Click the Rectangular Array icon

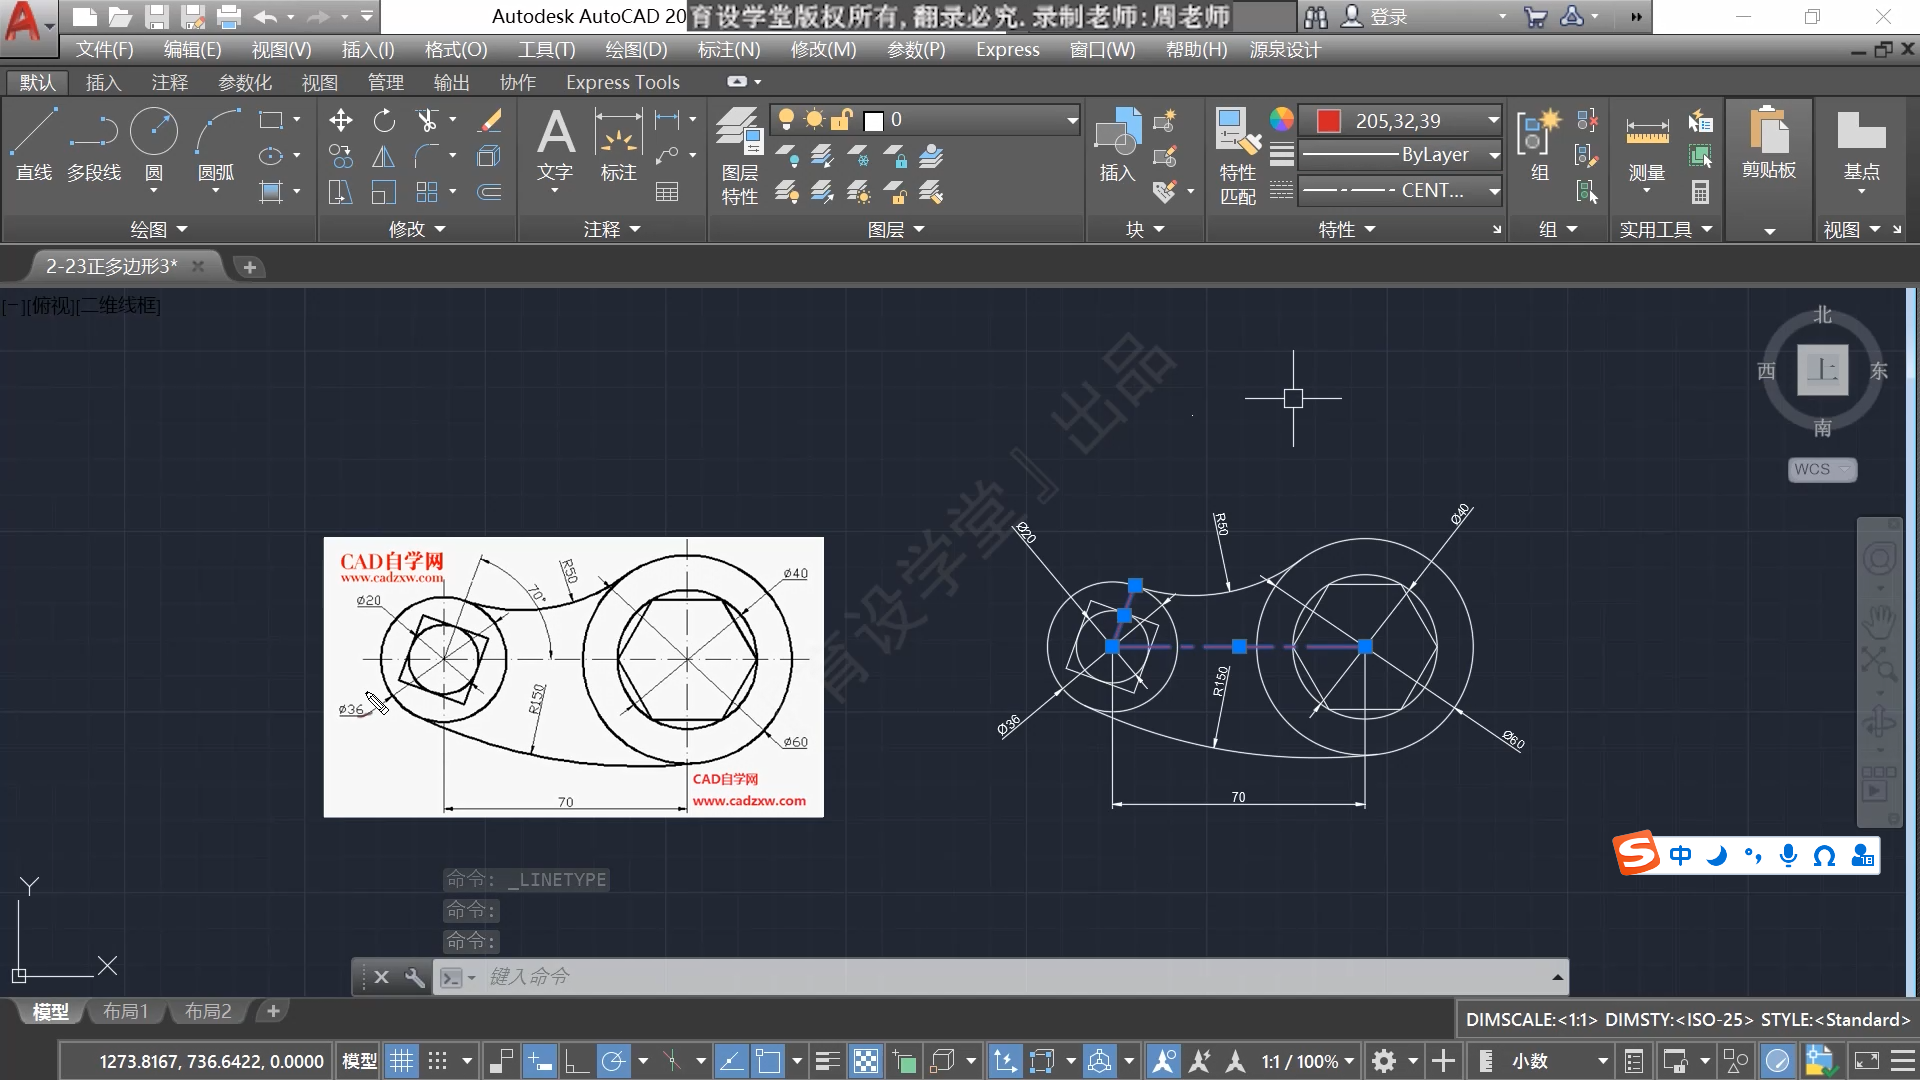428,192
